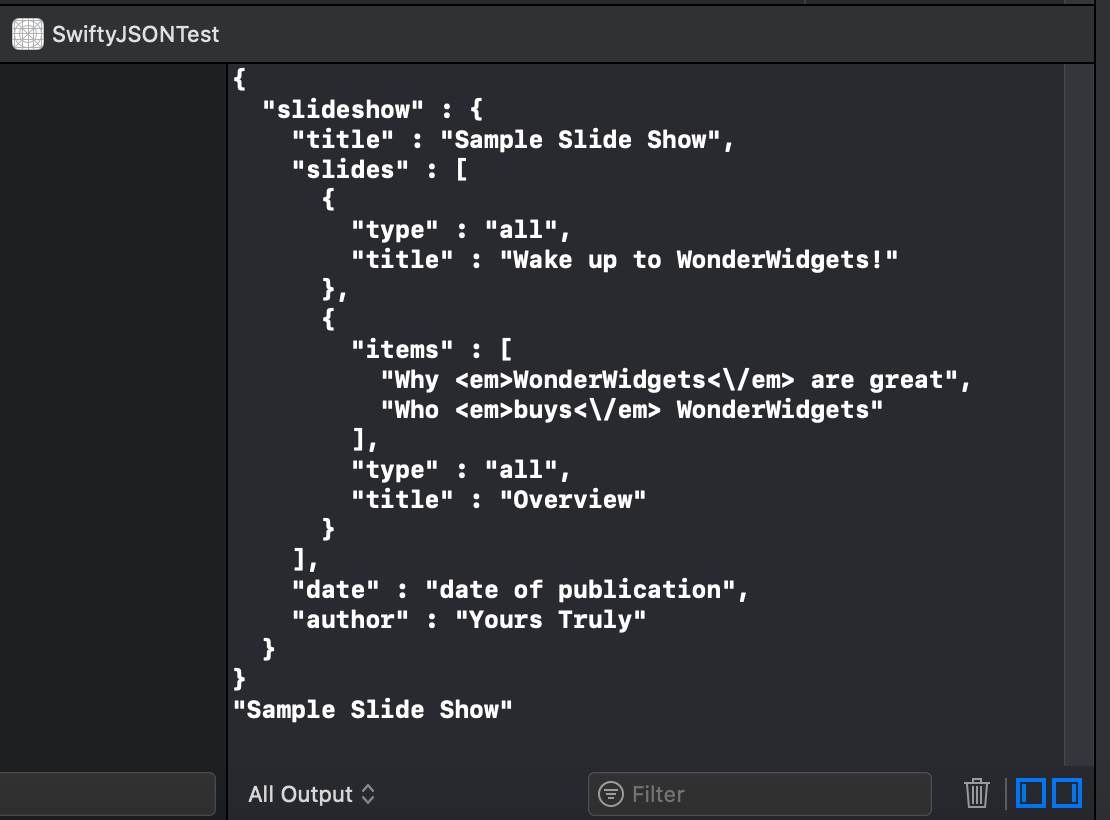Click the "author" : "Yours Truly" line
Image resolution: width=1110 pixels, height=820 pixels.
(x=469, y=620)
